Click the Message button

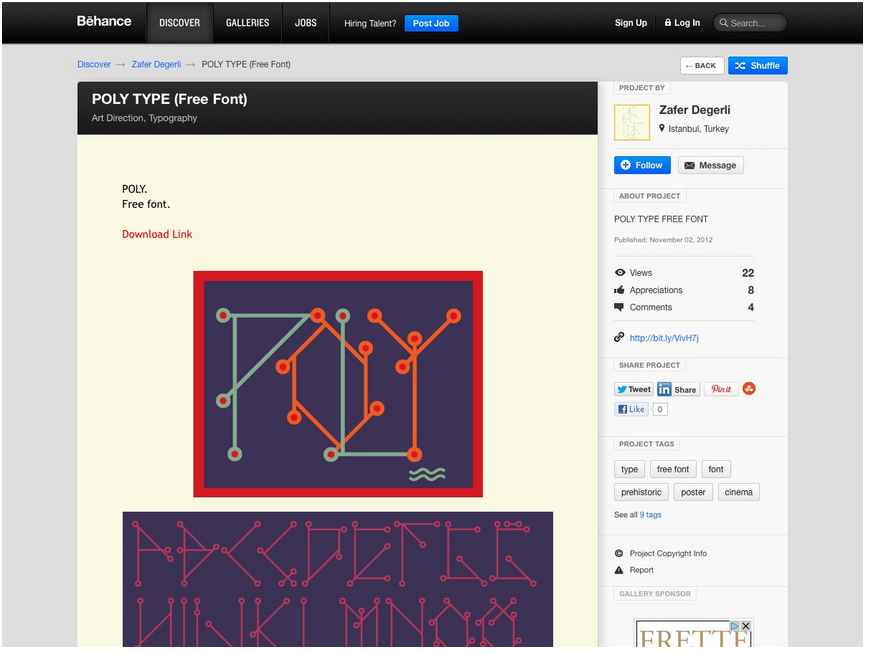(x=710, y=165)
